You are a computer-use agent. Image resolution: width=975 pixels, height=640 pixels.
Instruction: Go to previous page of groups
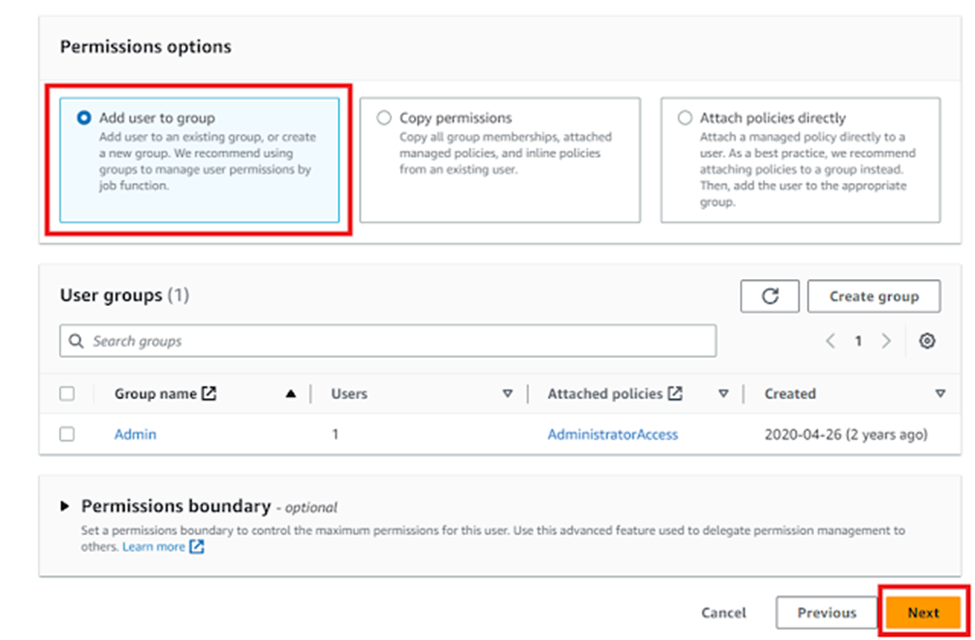(830, 341)
